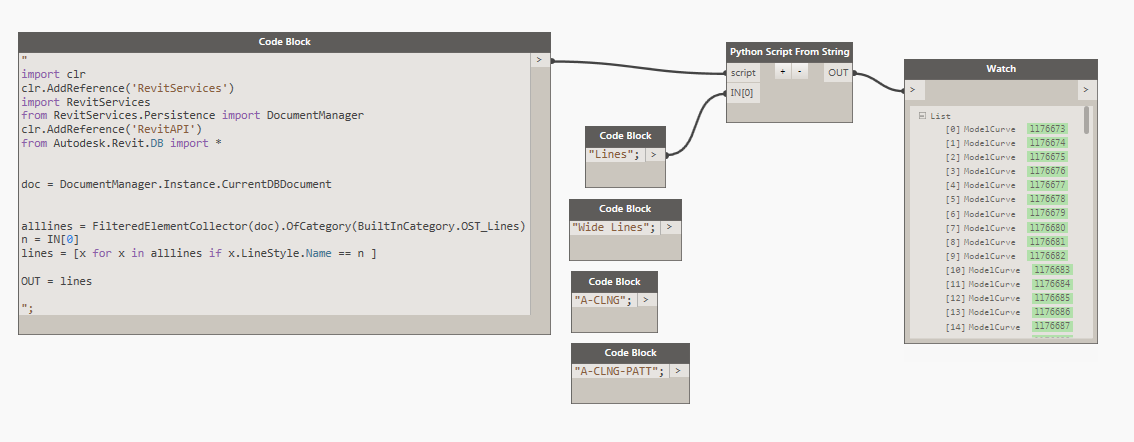
Task: Click the element ID 1176676 in Watch
Action: pyautogui.click(x=1047, y=171)
